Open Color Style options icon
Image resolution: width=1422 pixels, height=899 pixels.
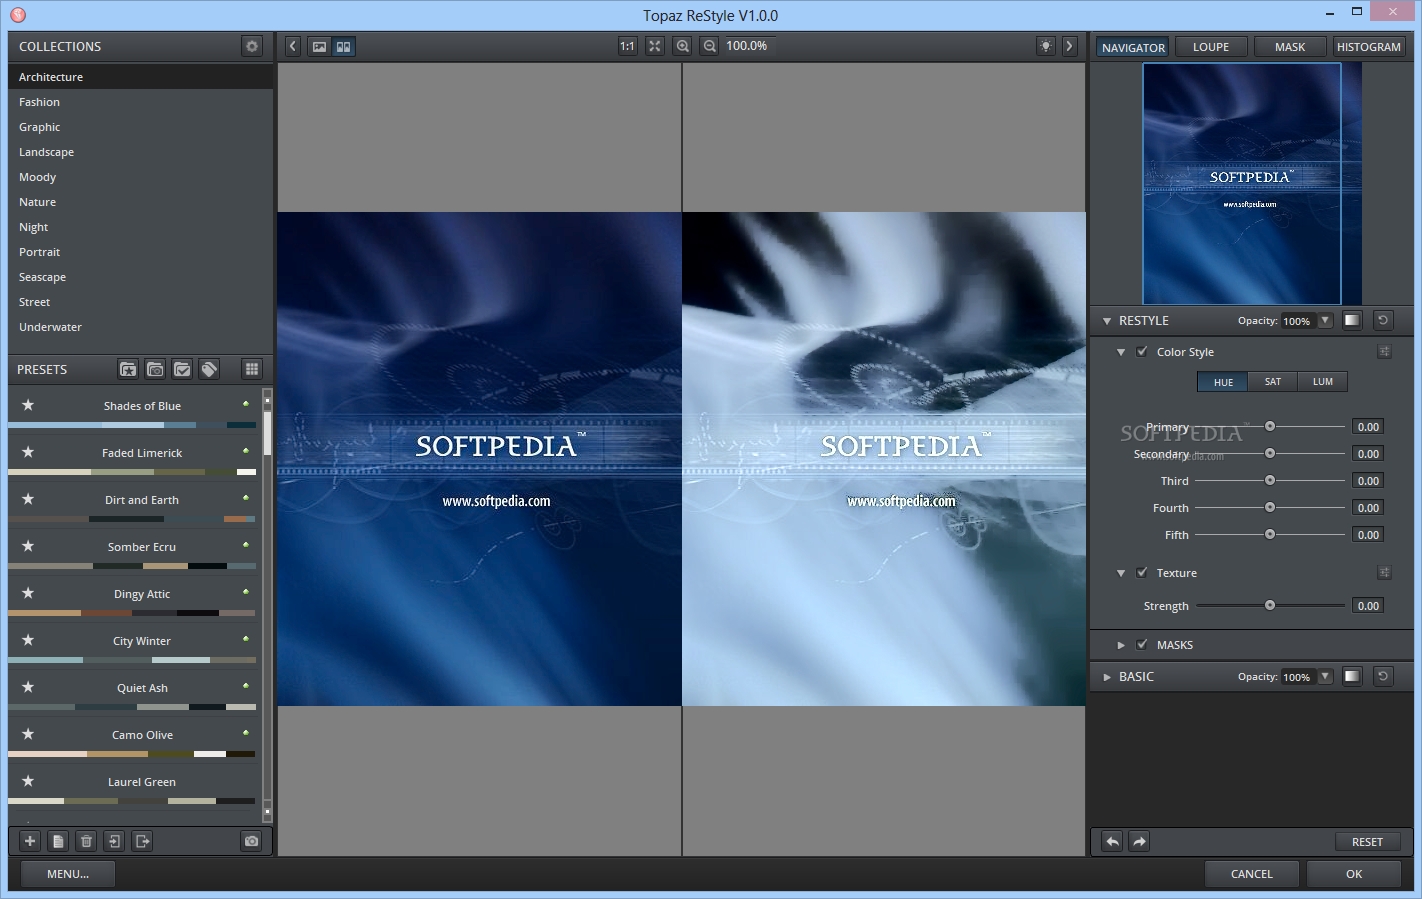[x=1384, y=351]
